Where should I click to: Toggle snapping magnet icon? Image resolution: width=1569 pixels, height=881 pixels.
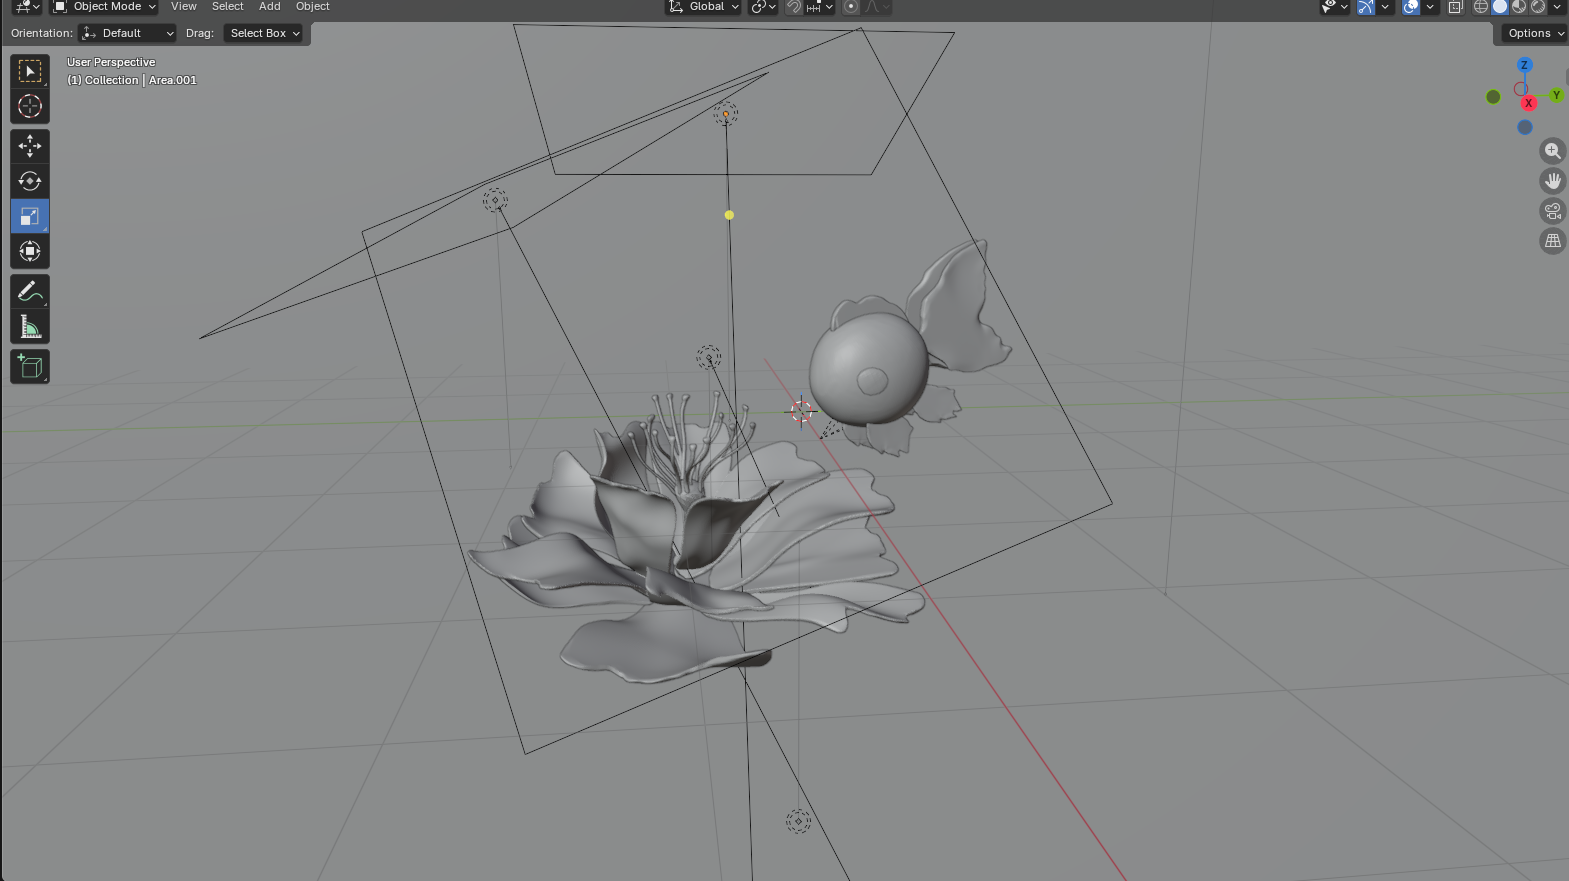[794, 7]
